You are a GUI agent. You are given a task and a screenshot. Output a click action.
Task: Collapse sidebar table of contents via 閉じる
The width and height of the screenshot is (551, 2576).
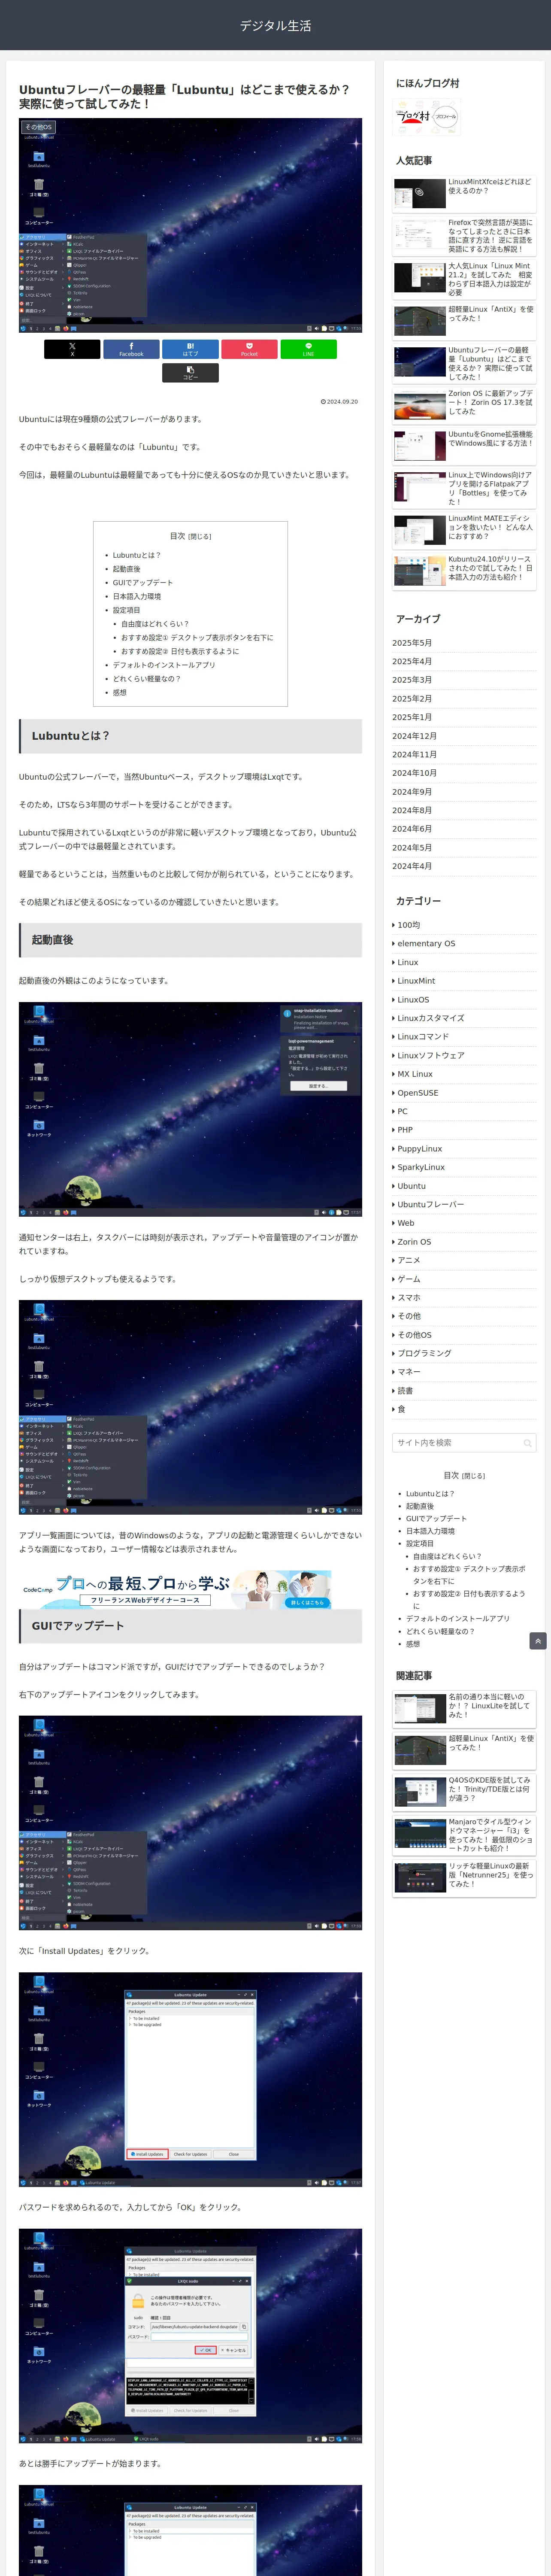[473, 1476]
